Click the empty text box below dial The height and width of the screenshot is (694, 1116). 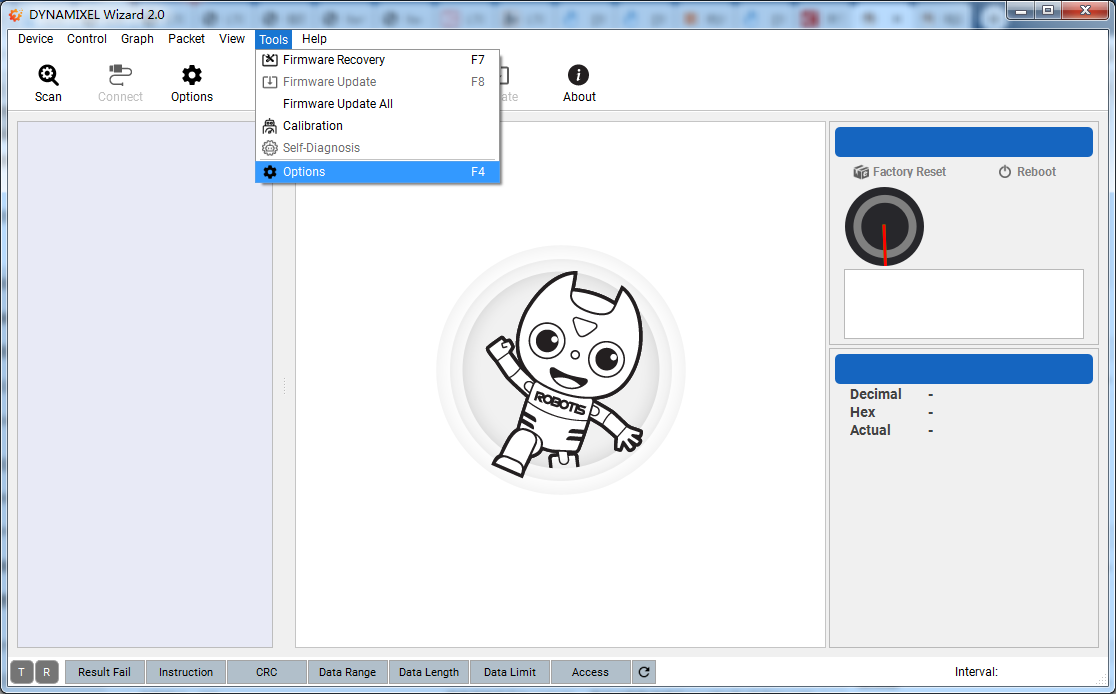pos(963,304)
